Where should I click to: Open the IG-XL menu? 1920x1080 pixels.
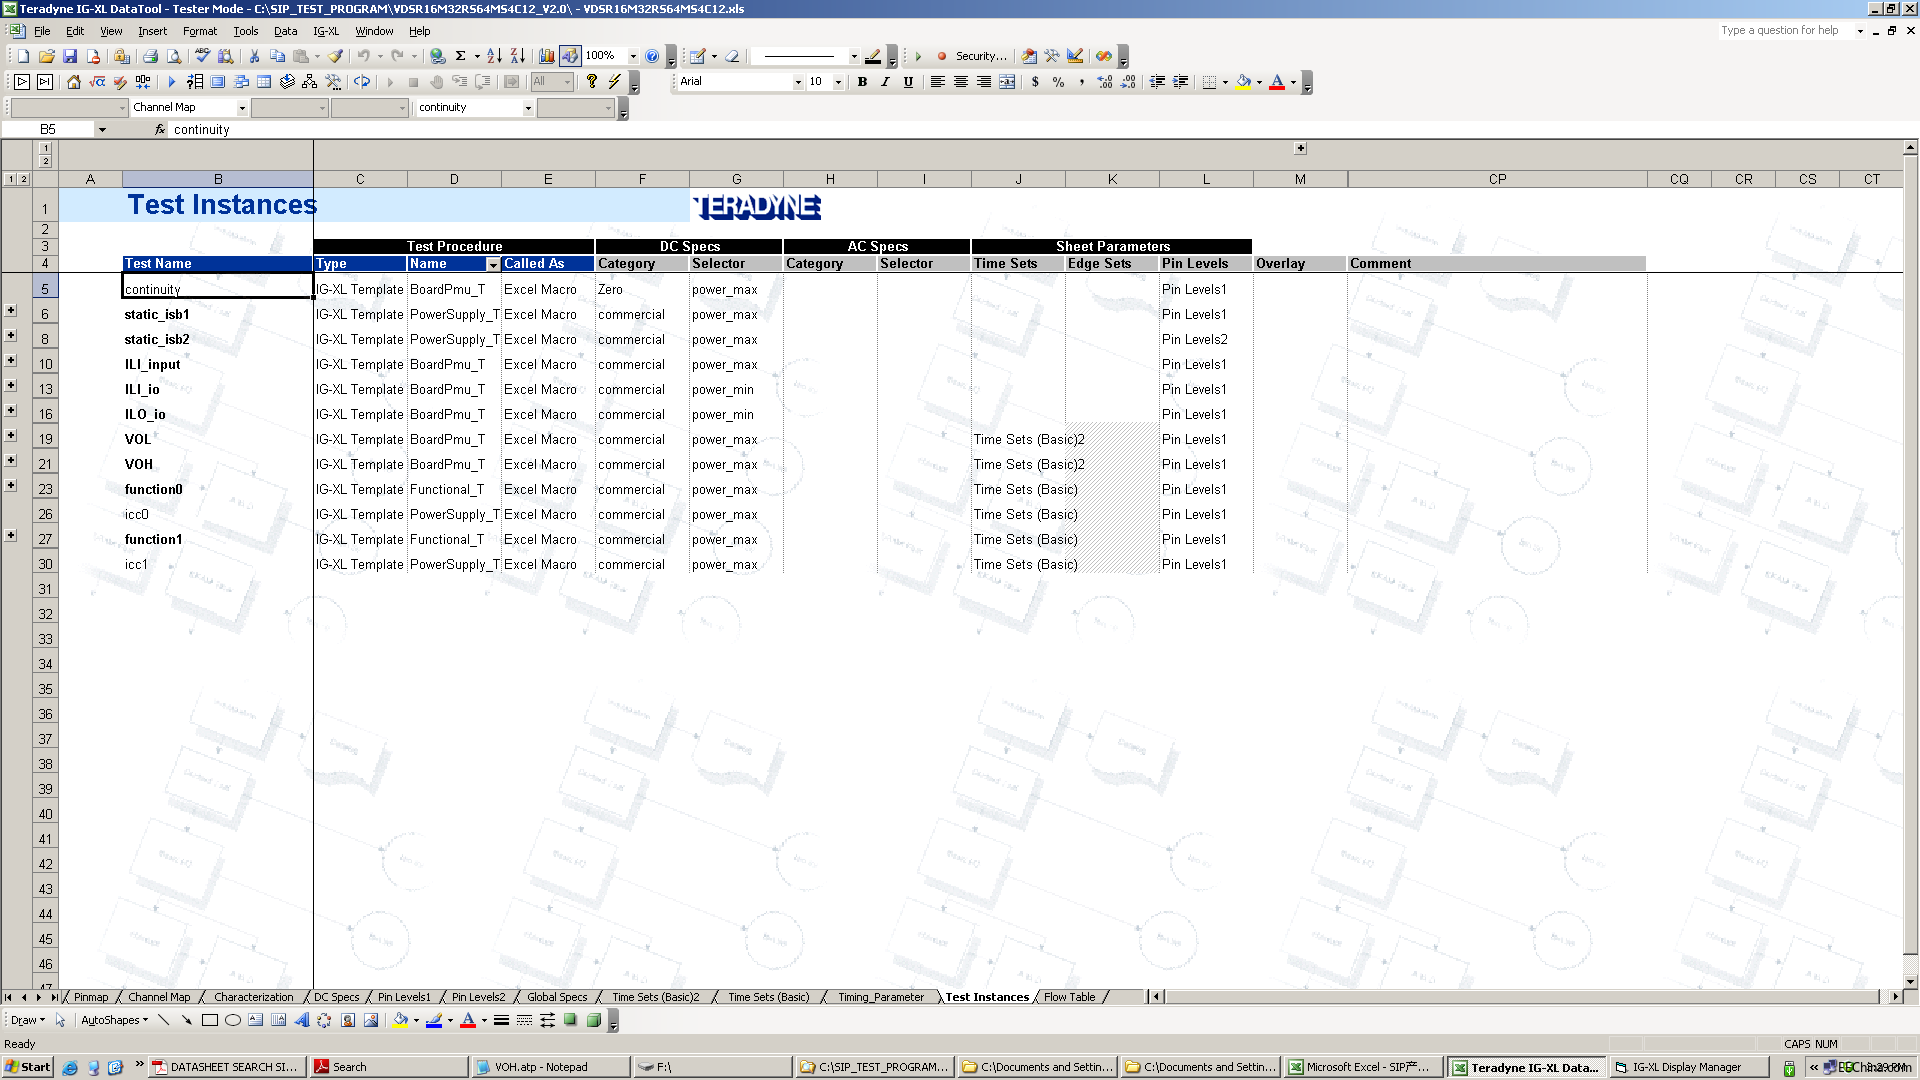tap(326, 31)
